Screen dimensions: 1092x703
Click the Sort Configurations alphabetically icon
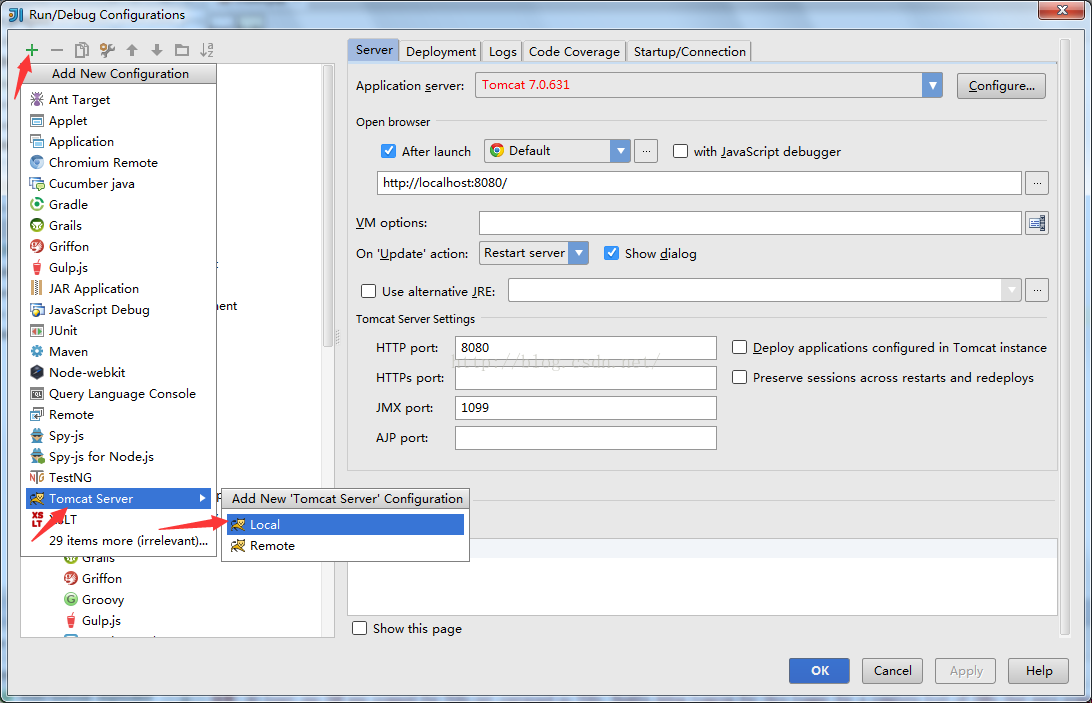(x=207, y=50)
